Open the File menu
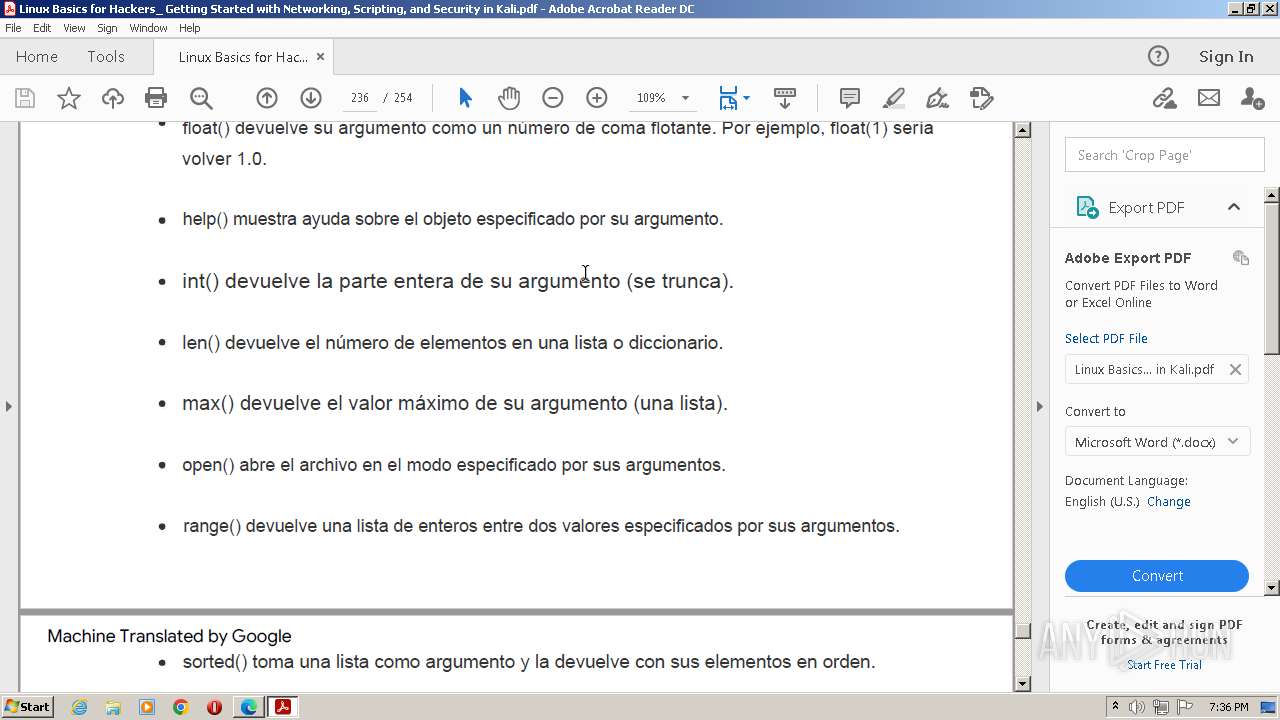The width and height of the screenshot is (1280, 720). tap(13, 28)
